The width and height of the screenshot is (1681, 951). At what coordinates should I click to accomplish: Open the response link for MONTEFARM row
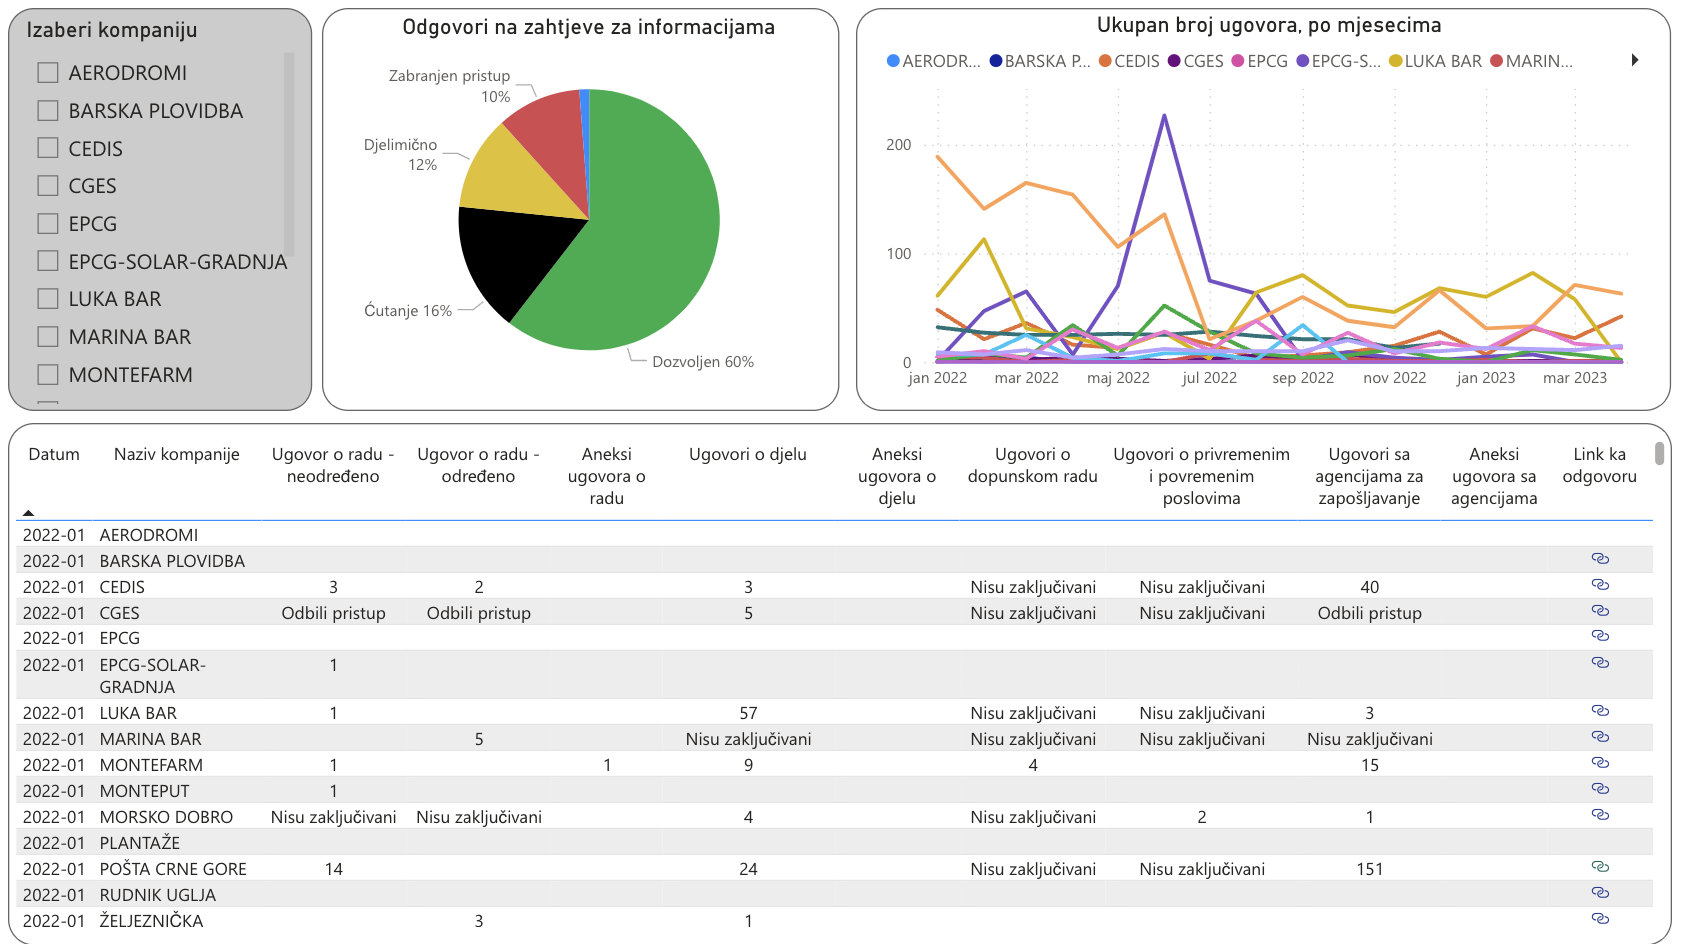pos(1600,763)
